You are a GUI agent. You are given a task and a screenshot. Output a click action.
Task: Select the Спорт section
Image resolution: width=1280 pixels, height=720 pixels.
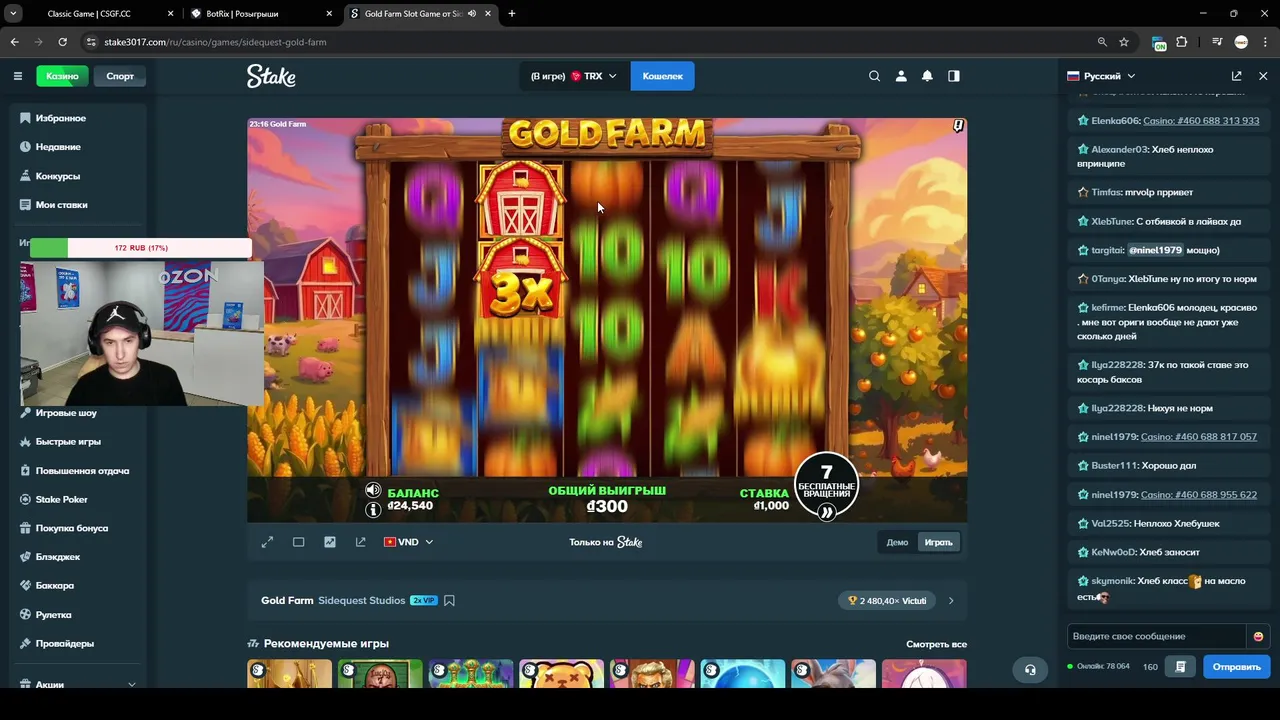click(x=120, y=76)
